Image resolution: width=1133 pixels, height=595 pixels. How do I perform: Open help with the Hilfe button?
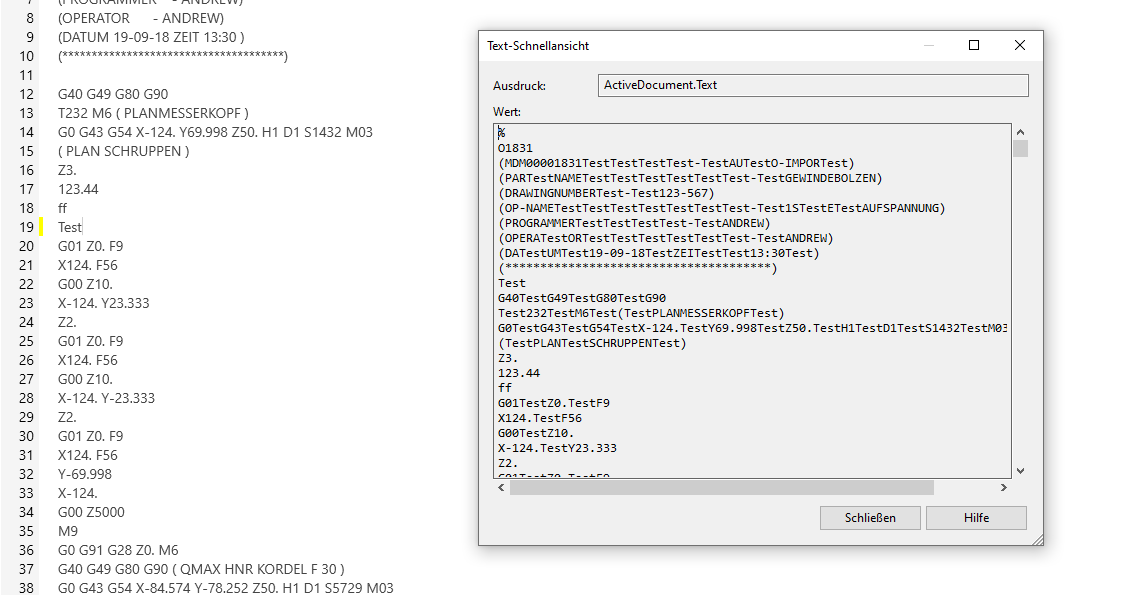pyautogui.click(x=976, y=518)
